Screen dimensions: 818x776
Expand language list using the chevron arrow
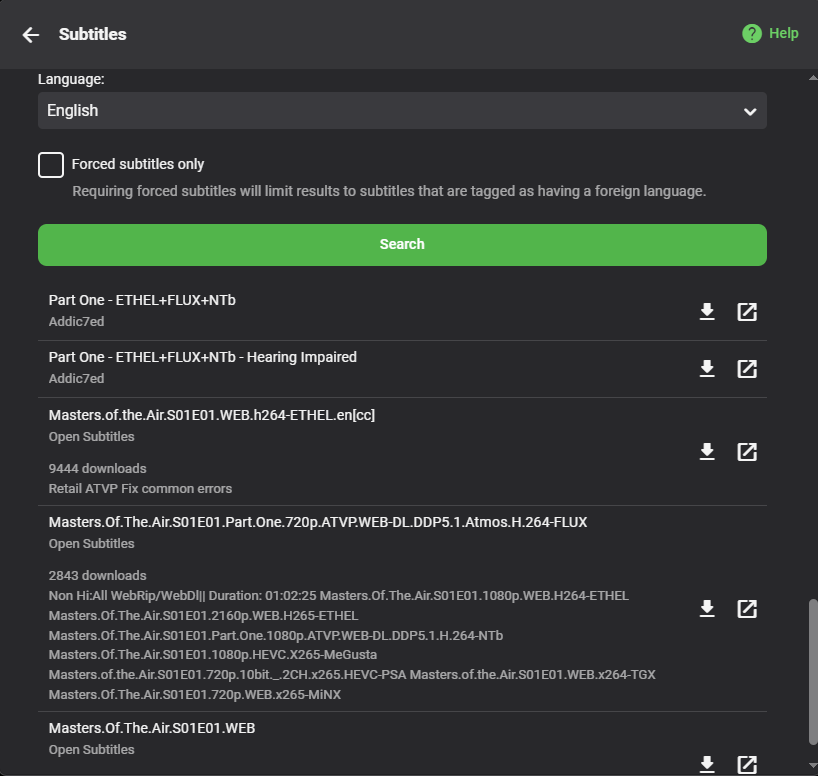pyautogui.click(x=750, y=112)
